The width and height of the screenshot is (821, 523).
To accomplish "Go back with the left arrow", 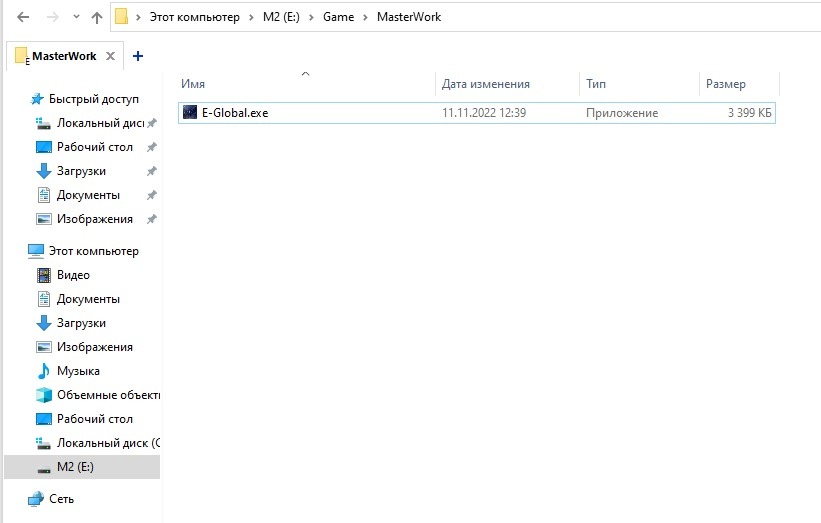I will (x=23, y=17).
